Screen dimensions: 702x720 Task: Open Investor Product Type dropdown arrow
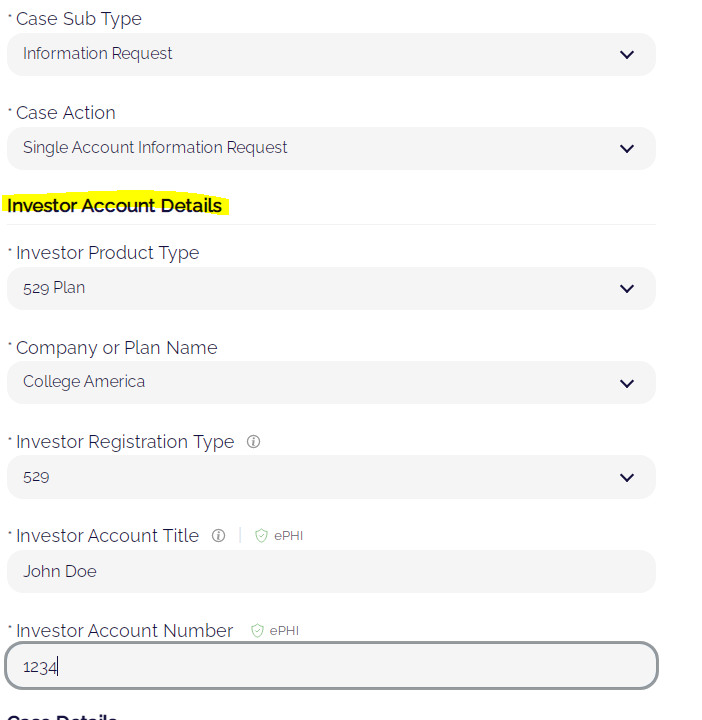(627, 289)
